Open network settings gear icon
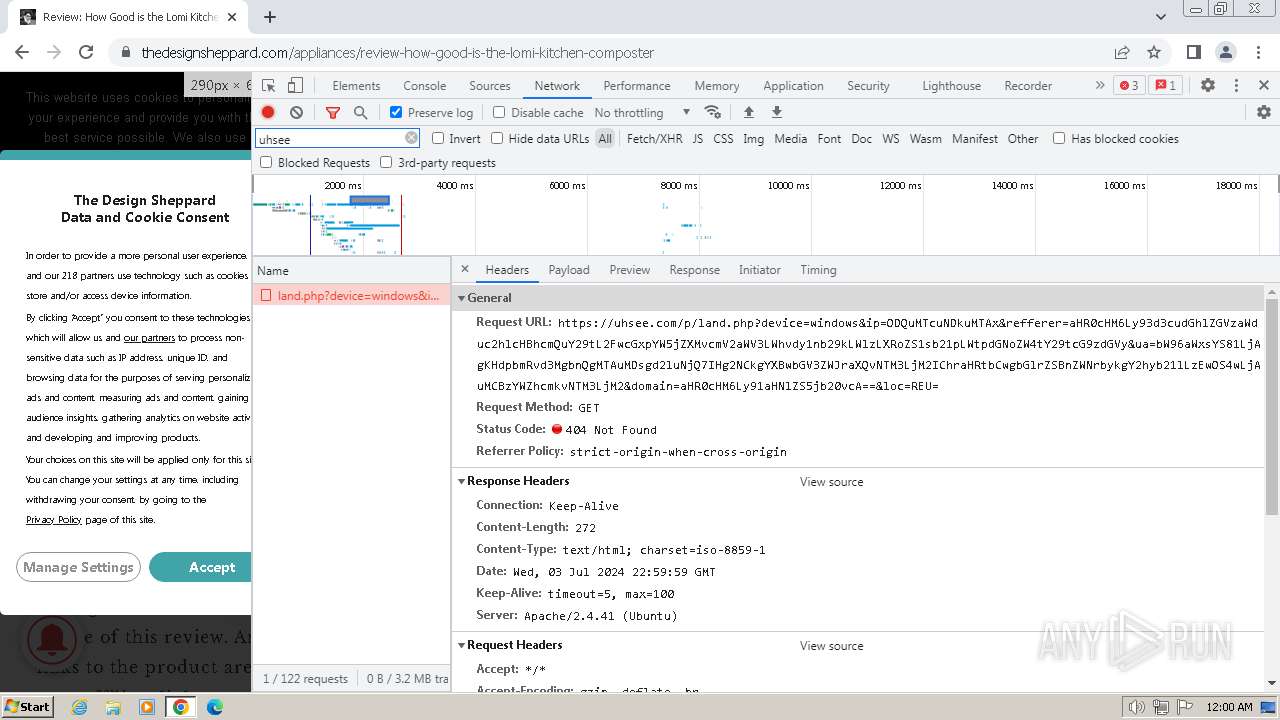This screenshot has width=1280, height=720. pos(1264,112)
